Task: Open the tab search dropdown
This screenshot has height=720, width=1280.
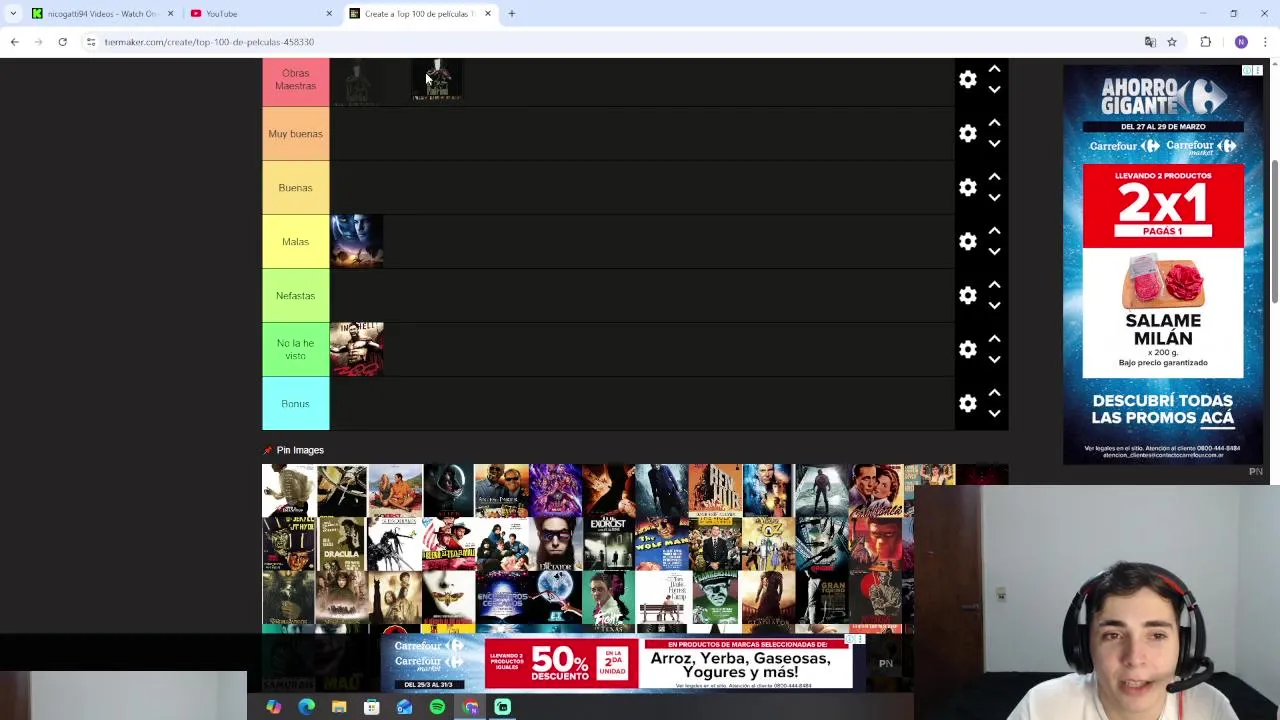Action: [13, 14]
